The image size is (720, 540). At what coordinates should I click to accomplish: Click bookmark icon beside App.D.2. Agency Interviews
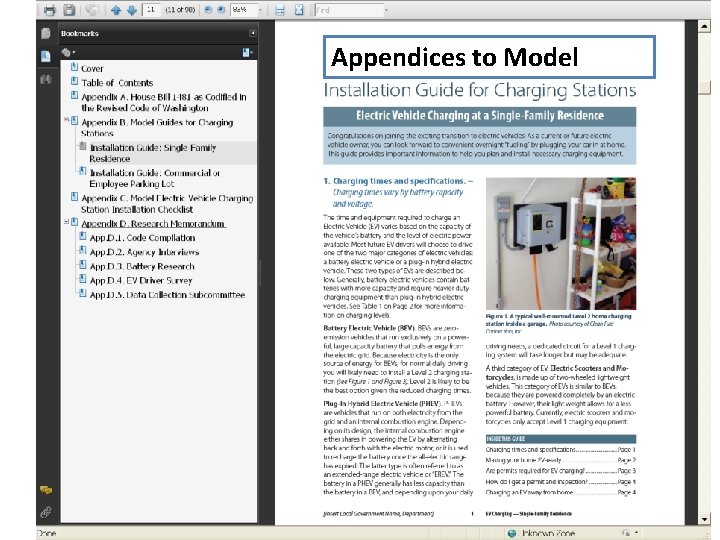coord(83,250)
